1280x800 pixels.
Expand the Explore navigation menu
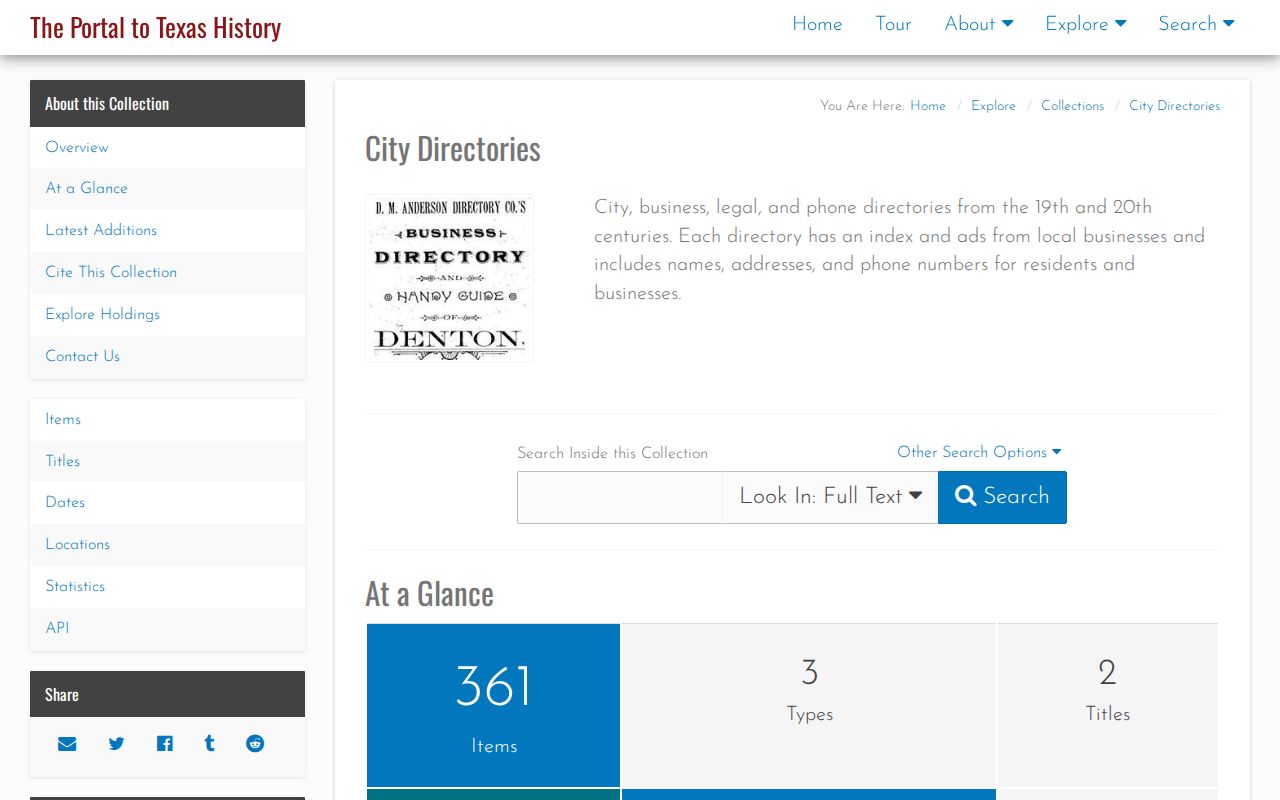pos(1086,24)
